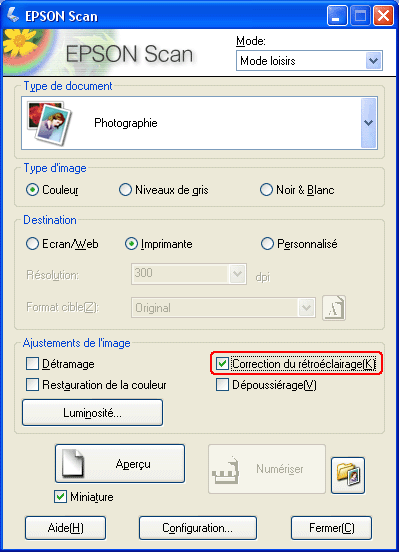Uncheck Correction du rétroéclairage option

[223, 364]
